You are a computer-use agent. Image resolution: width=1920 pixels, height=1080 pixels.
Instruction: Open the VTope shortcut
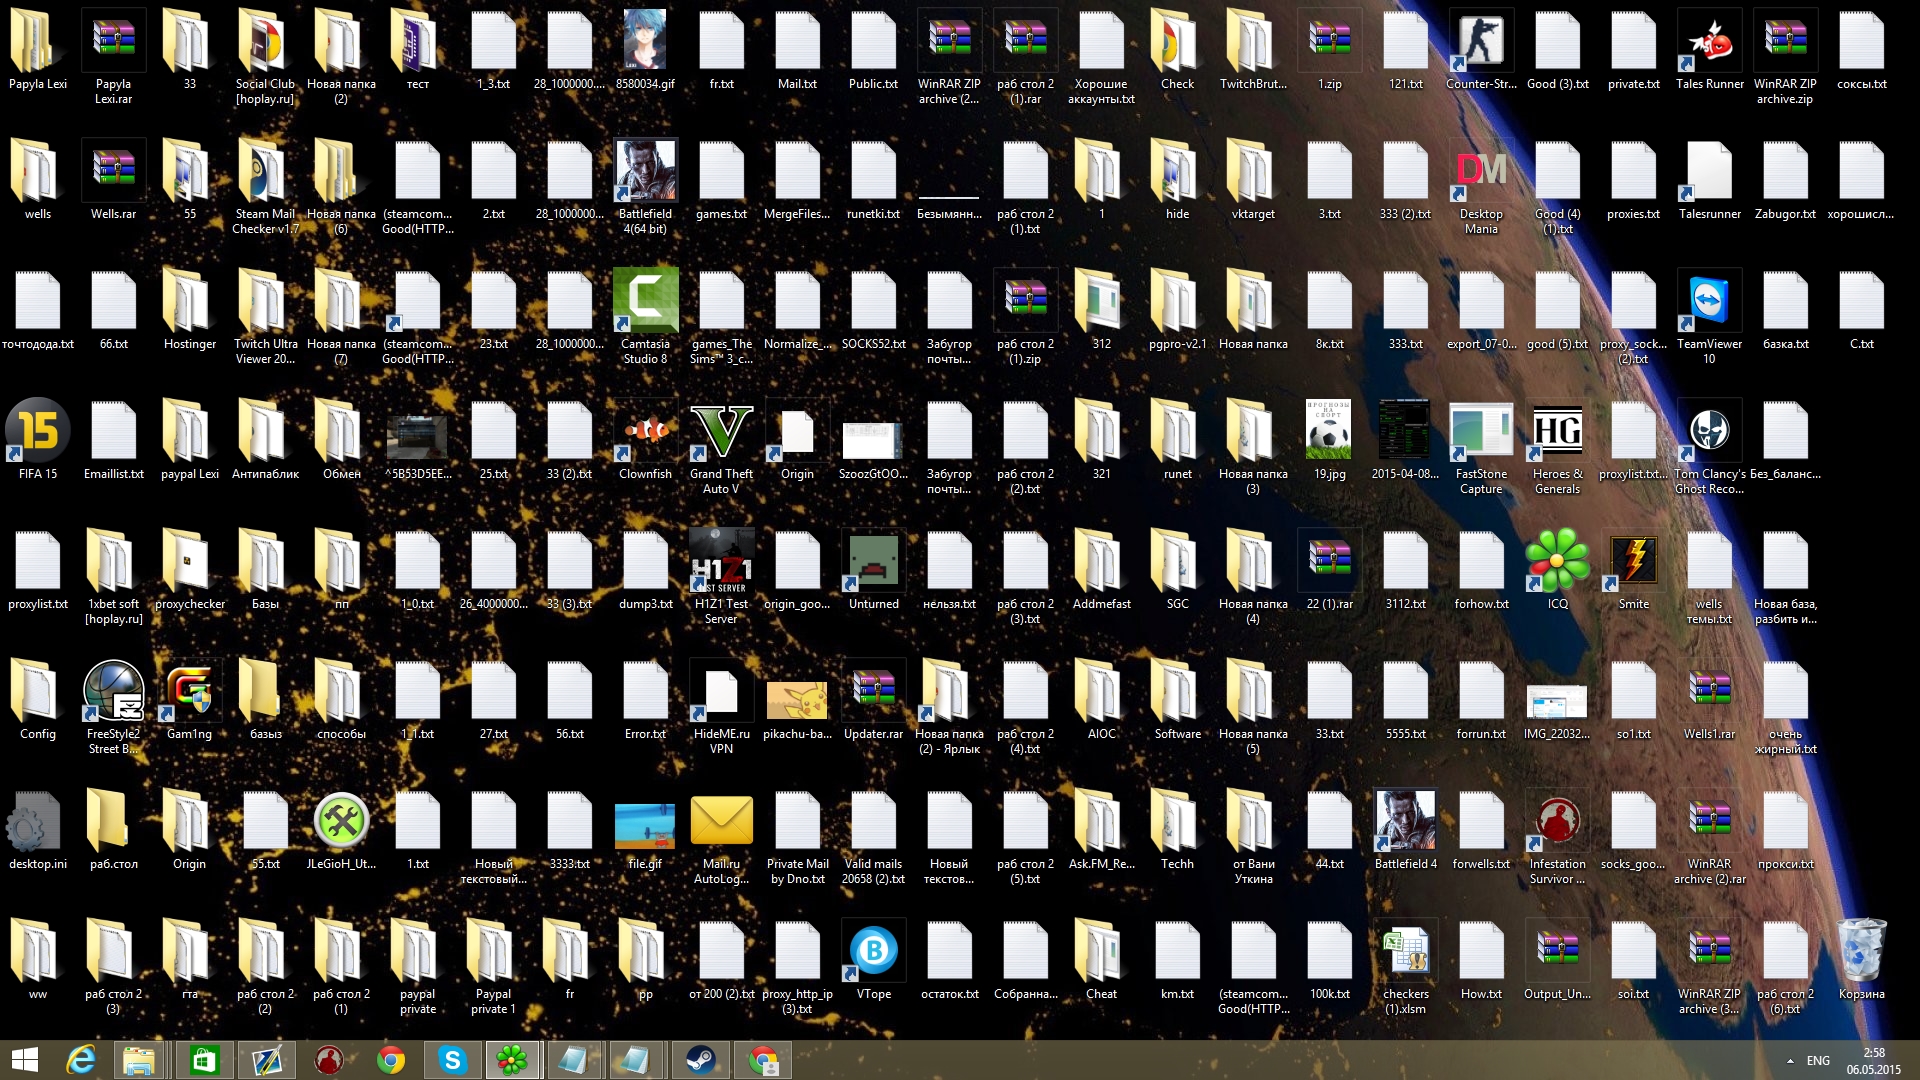pyautogui.click(x=874, y=951)
